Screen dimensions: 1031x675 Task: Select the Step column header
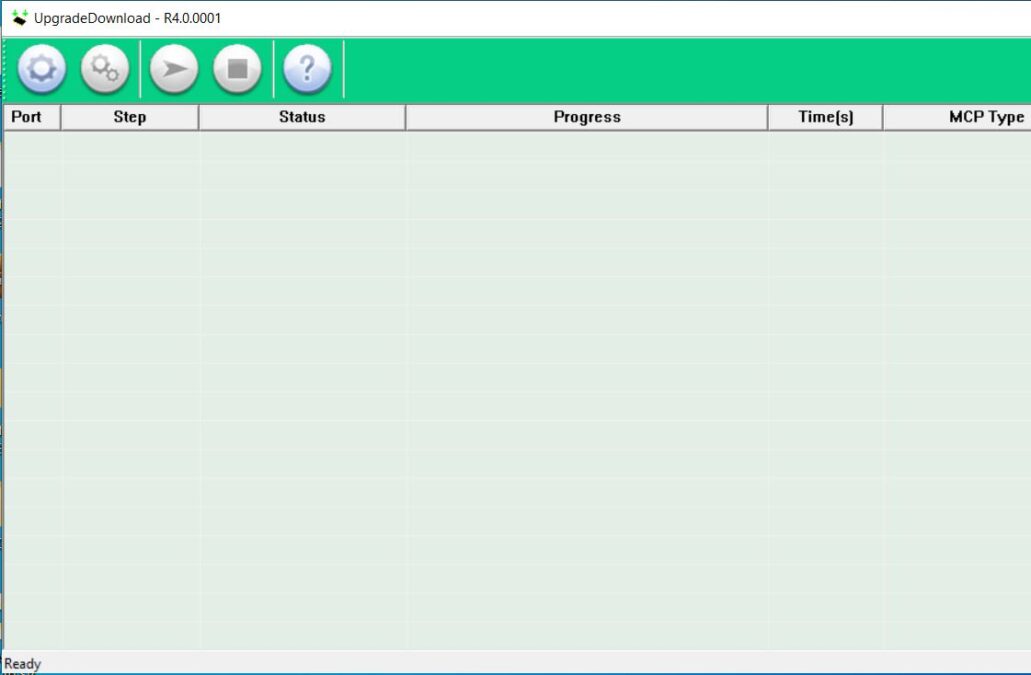(x=130, y=117)
